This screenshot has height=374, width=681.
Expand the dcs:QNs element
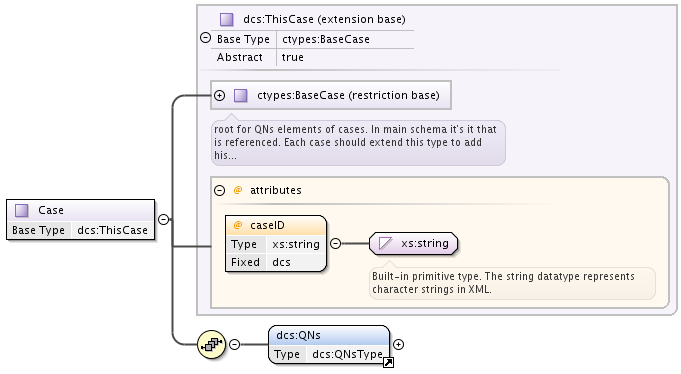398,344
